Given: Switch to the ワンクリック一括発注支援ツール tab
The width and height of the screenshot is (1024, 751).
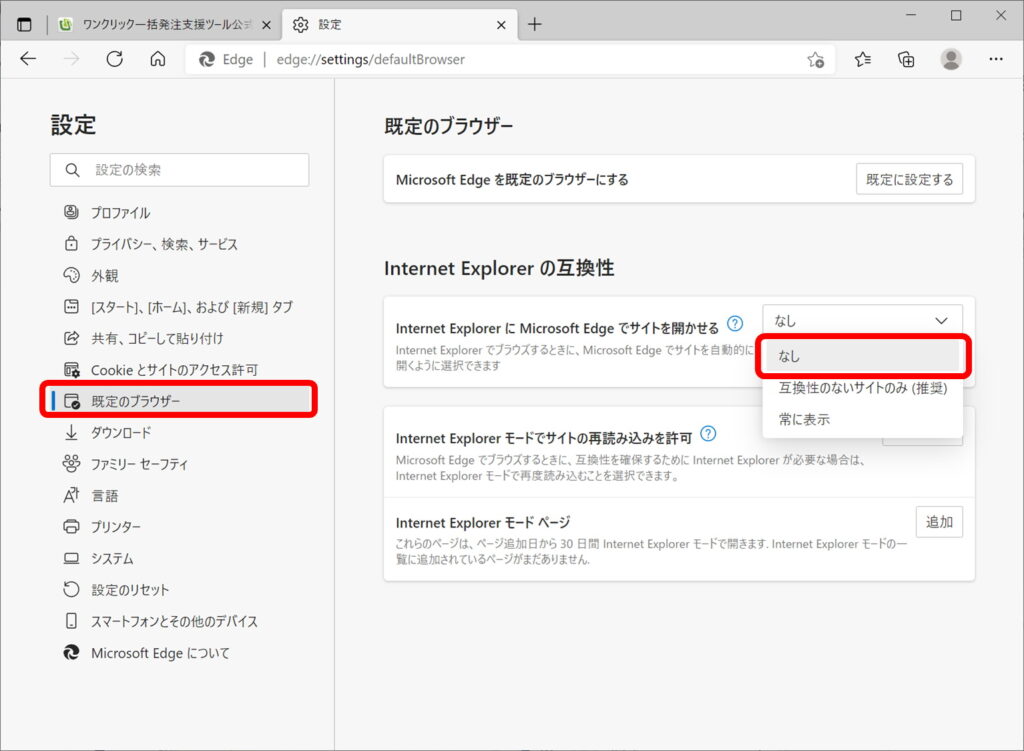Looking at the screenshot, I should click(165, 25).
